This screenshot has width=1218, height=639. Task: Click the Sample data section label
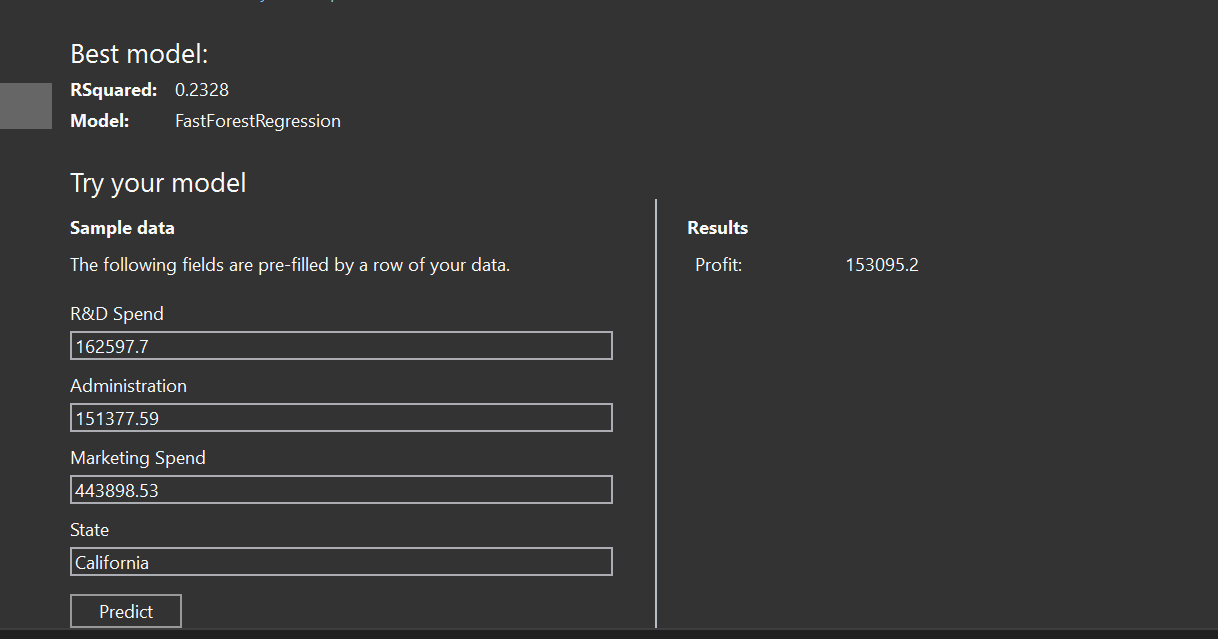tap(122, 227)
